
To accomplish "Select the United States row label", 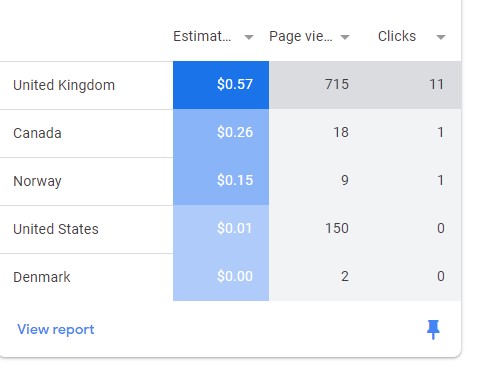I will tap(56, 229).
